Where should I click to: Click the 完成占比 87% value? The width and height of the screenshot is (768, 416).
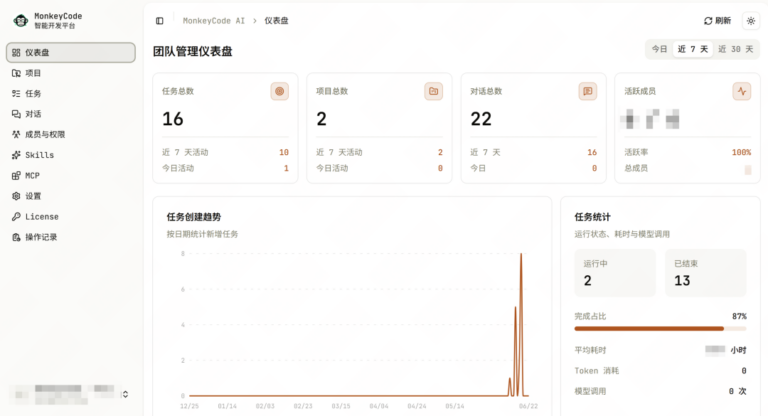[739, 317]
